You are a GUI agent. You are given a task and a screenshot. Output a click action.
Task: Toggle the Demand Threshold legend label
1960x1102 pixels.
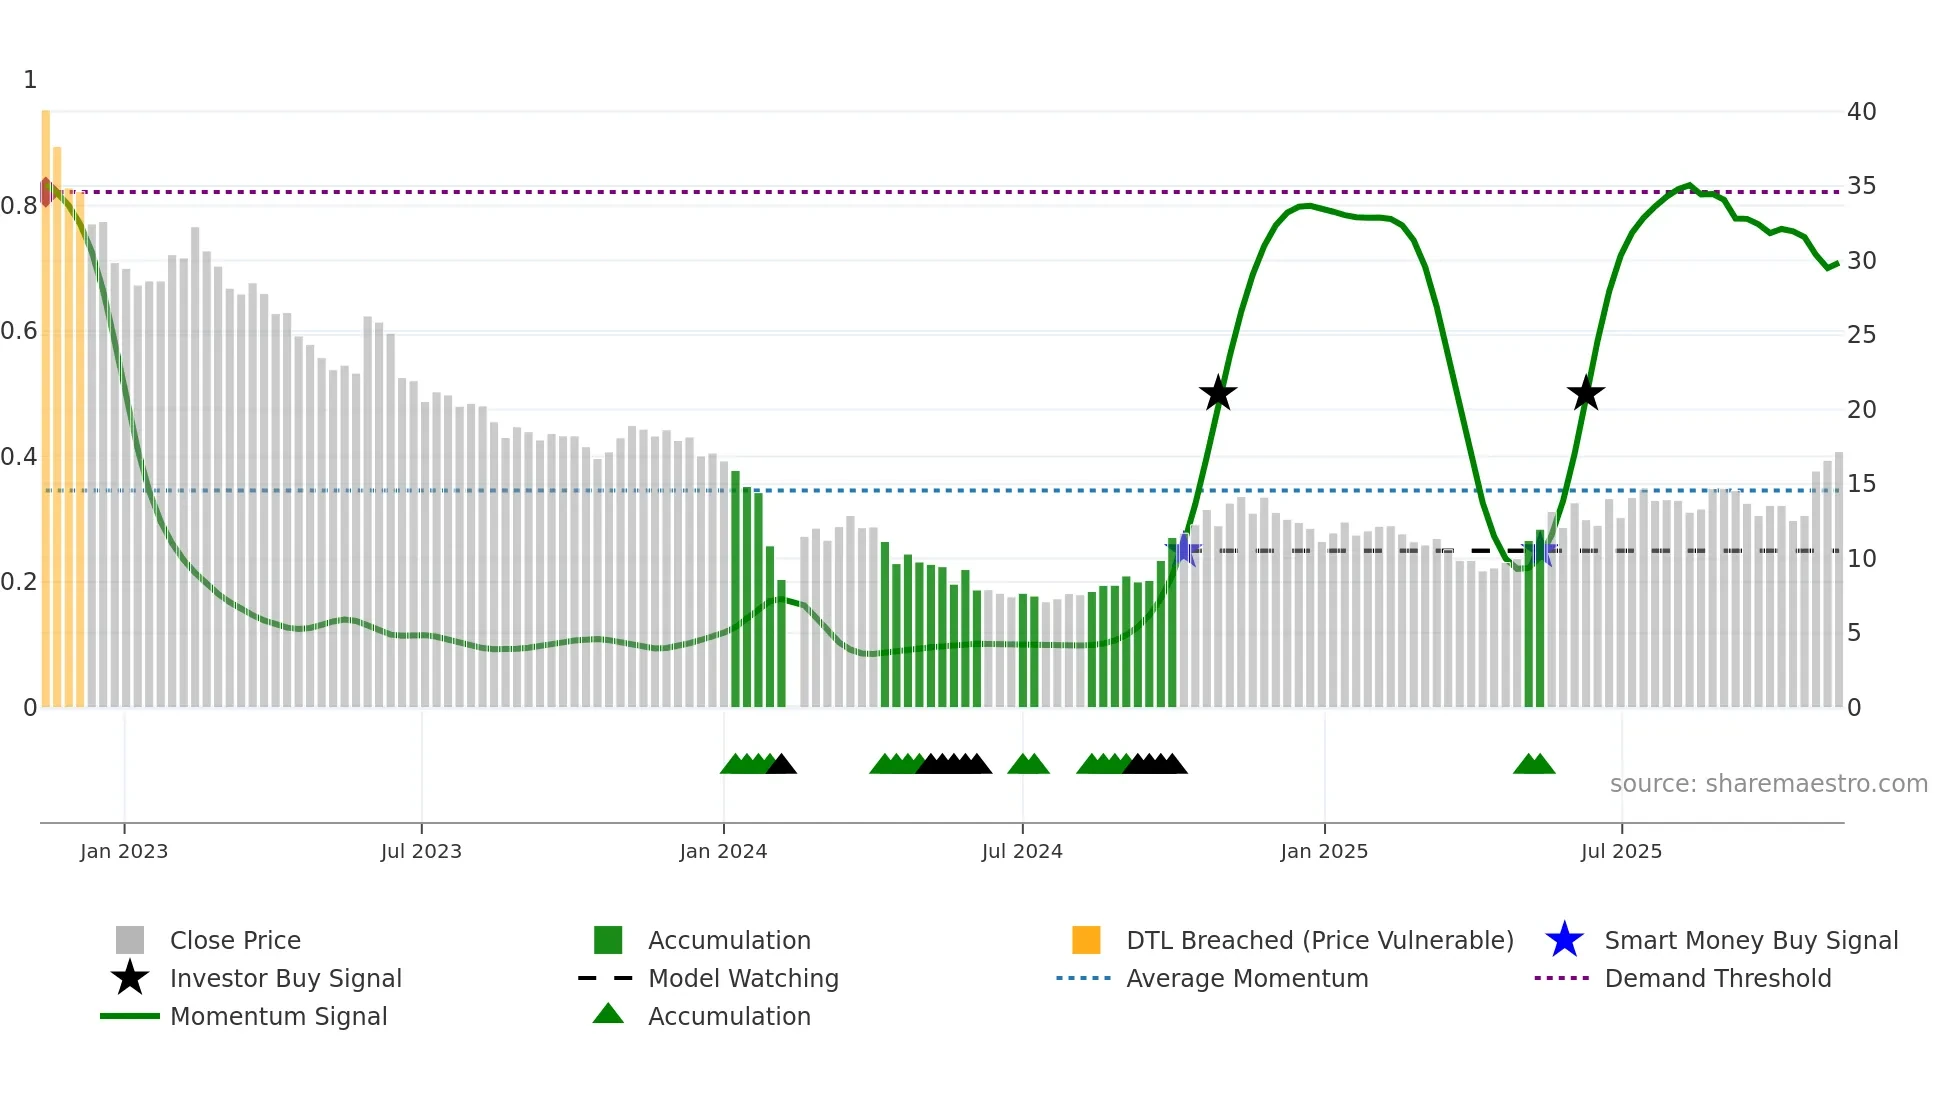tap(1718, 978)
